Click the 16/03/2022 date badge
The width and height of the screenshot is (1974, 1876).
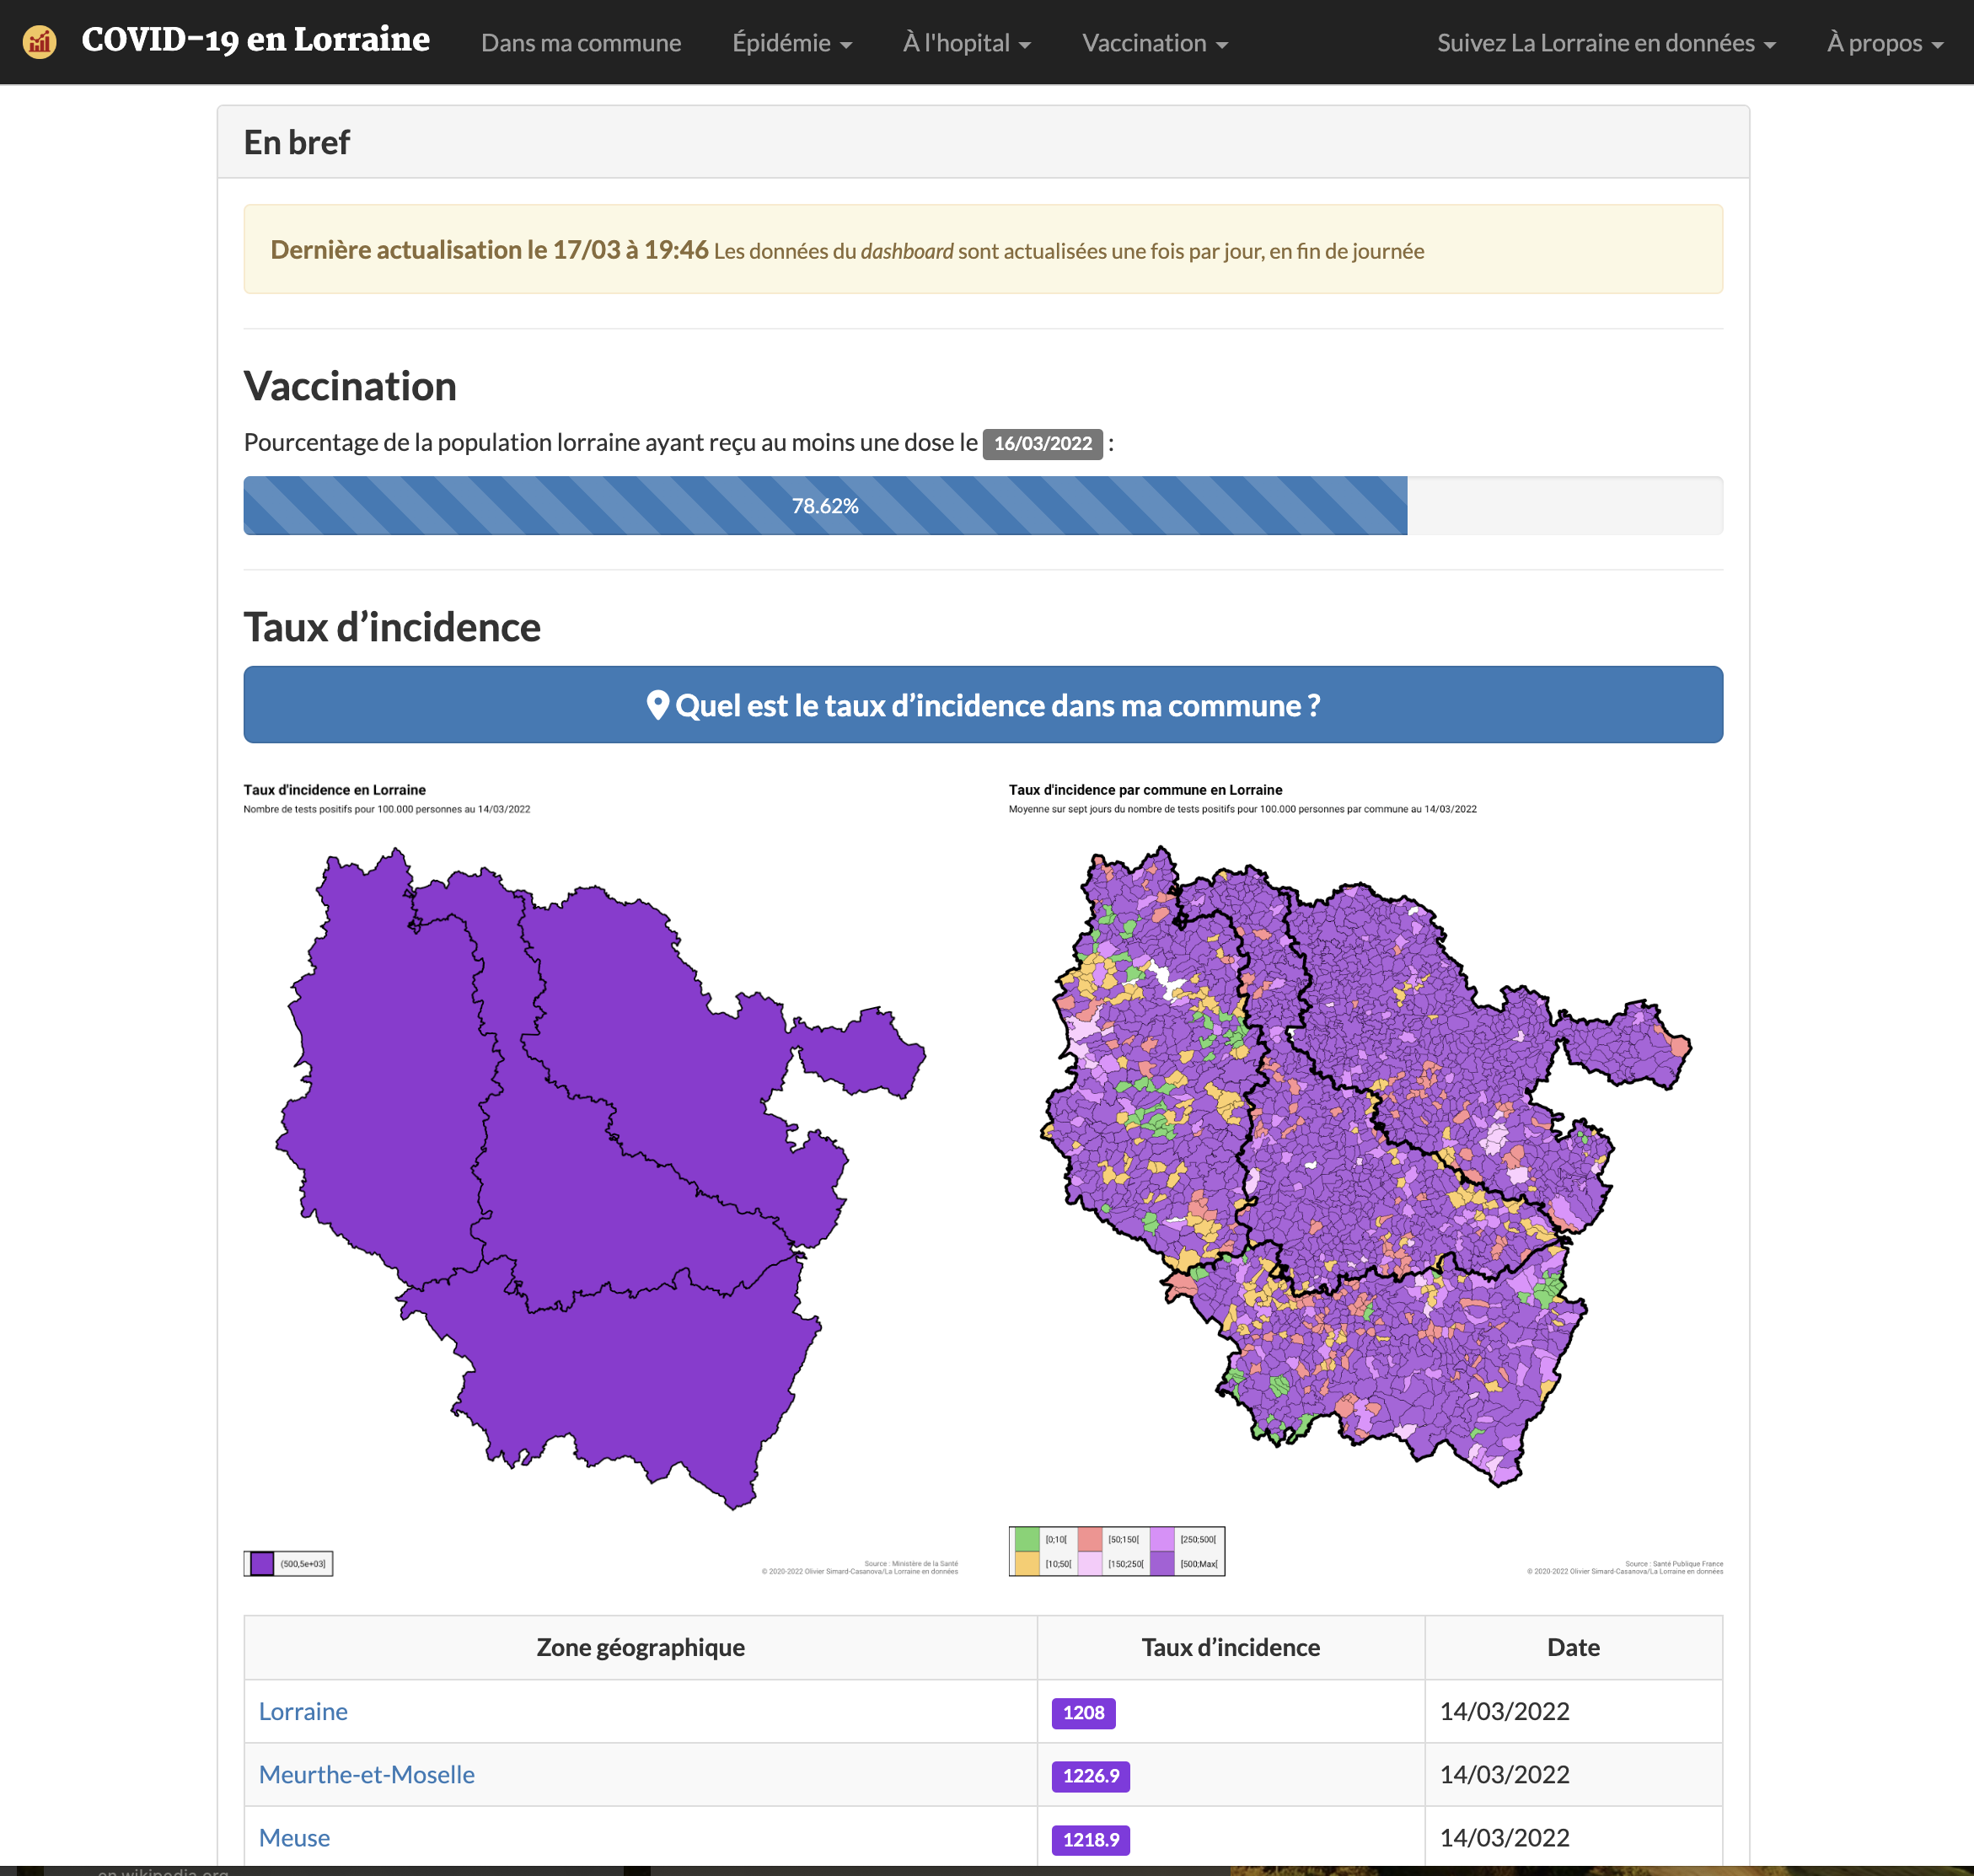(1042, 444)
